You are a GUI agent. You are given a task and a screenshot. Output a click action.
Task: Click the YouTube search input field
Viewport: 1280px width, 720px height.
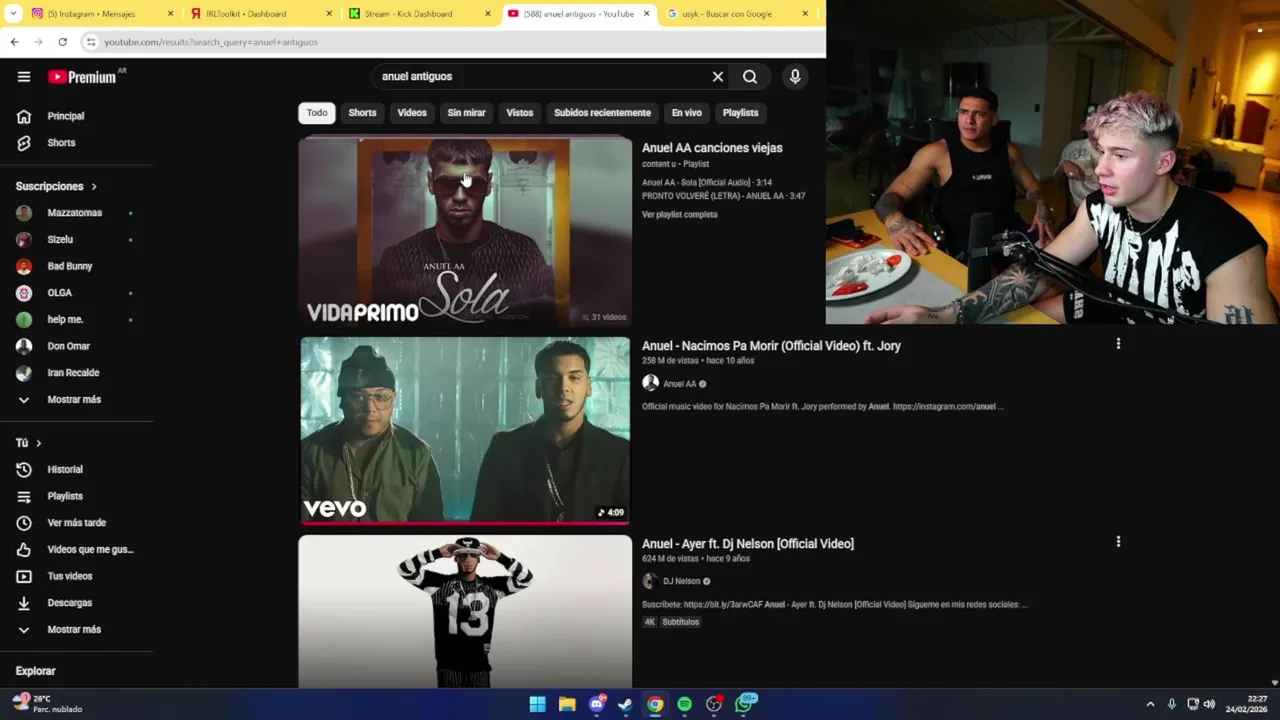coord(540,76)
